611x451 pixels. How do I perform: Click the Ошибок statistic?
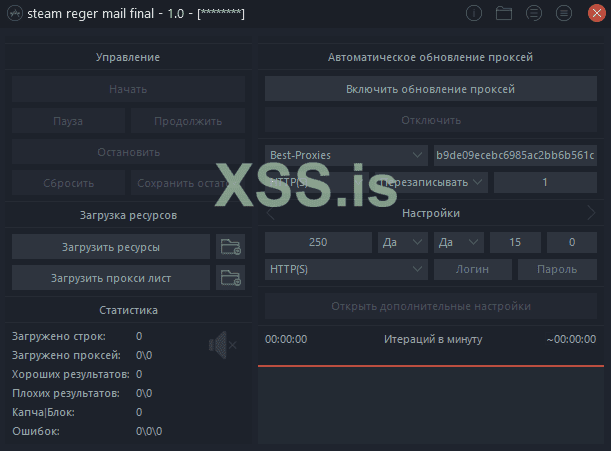pyautogui.click(x=87, y=431)
